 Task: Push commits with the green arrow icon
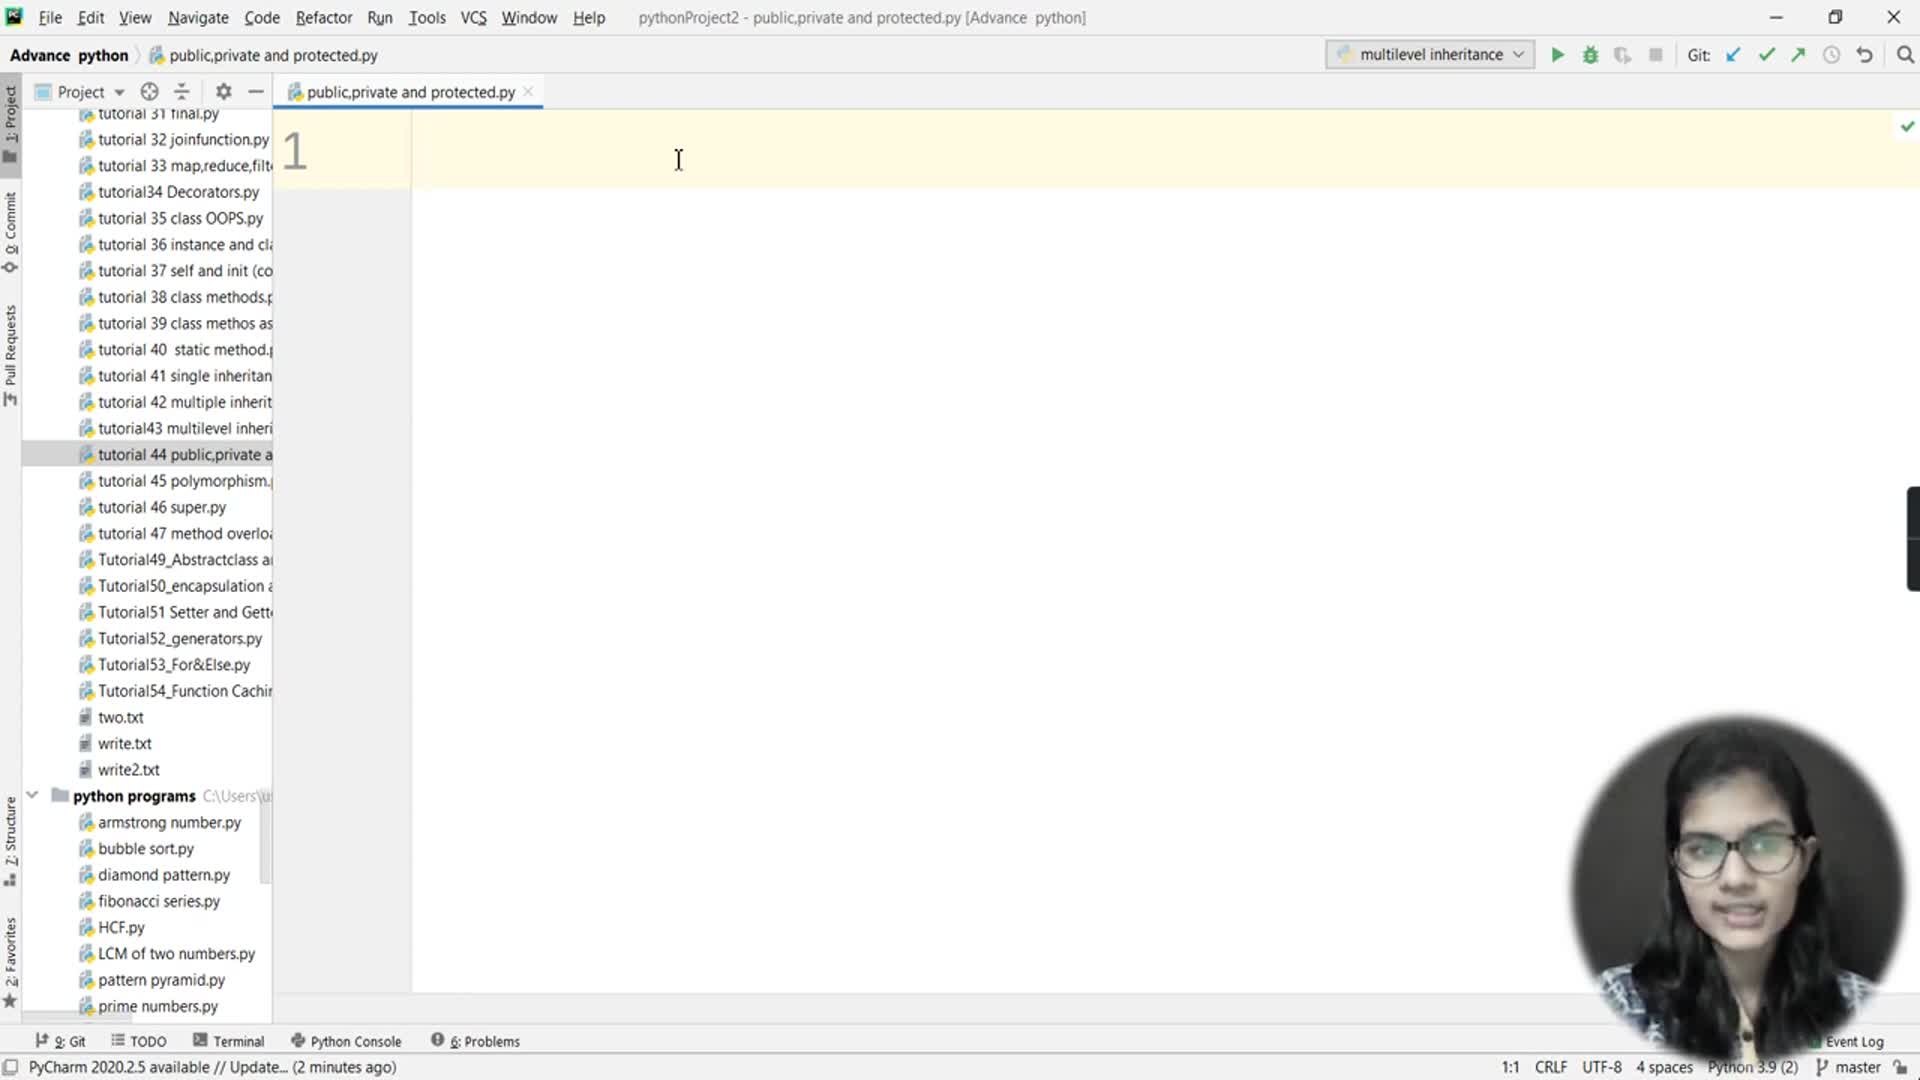(x=1798, y=55)
